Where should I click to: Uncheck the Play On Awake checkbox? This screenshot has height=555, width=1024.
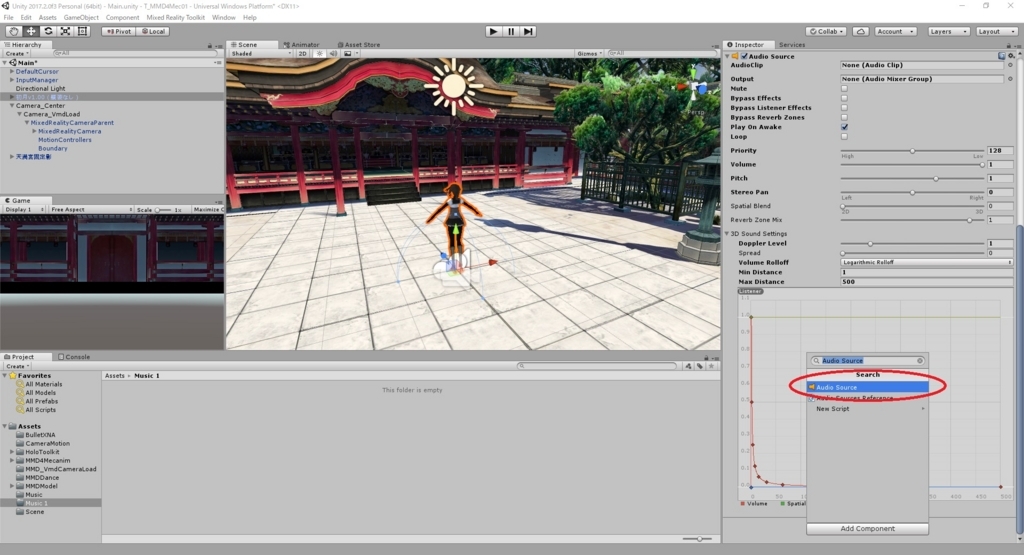point(844,127)
